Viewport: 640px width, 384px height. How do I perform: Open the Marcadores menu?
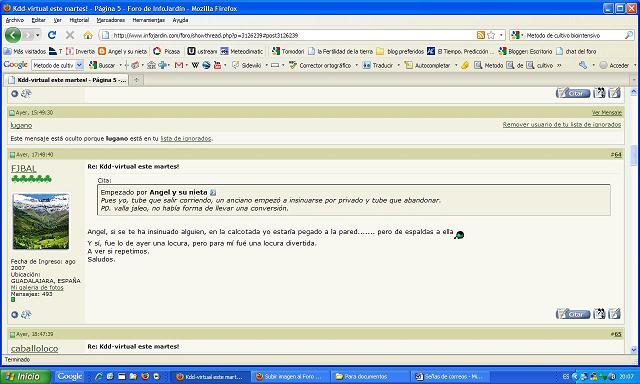111,20
